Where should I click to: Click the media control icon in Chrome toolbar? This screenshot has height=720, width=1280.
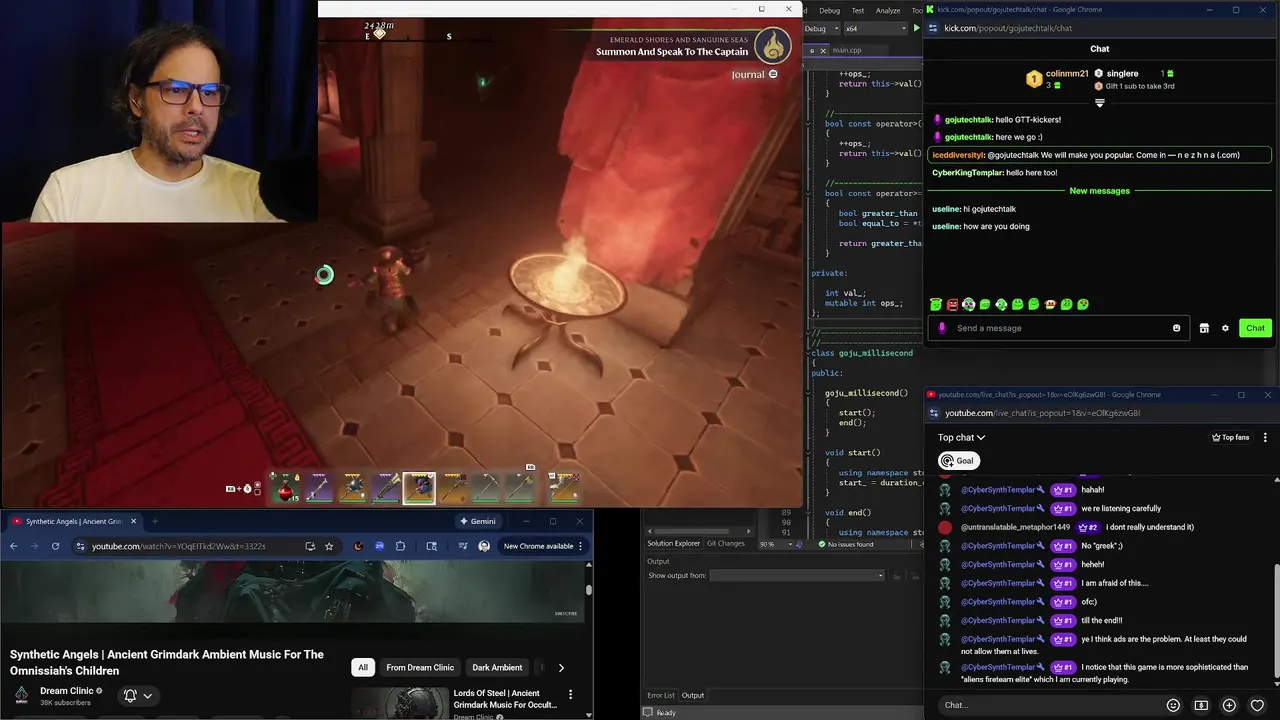click(x=462, y=546)
